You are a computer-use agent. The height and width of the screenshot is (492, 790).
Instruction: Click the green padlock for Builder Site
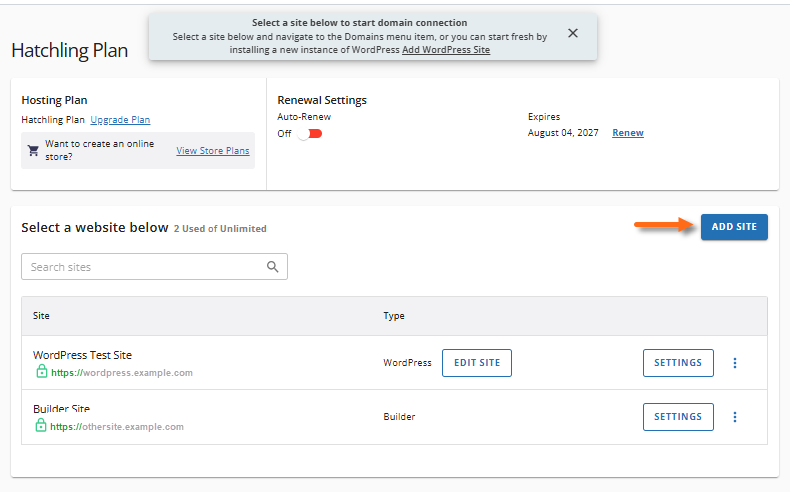pyautogui.click(x=41, y=426)
